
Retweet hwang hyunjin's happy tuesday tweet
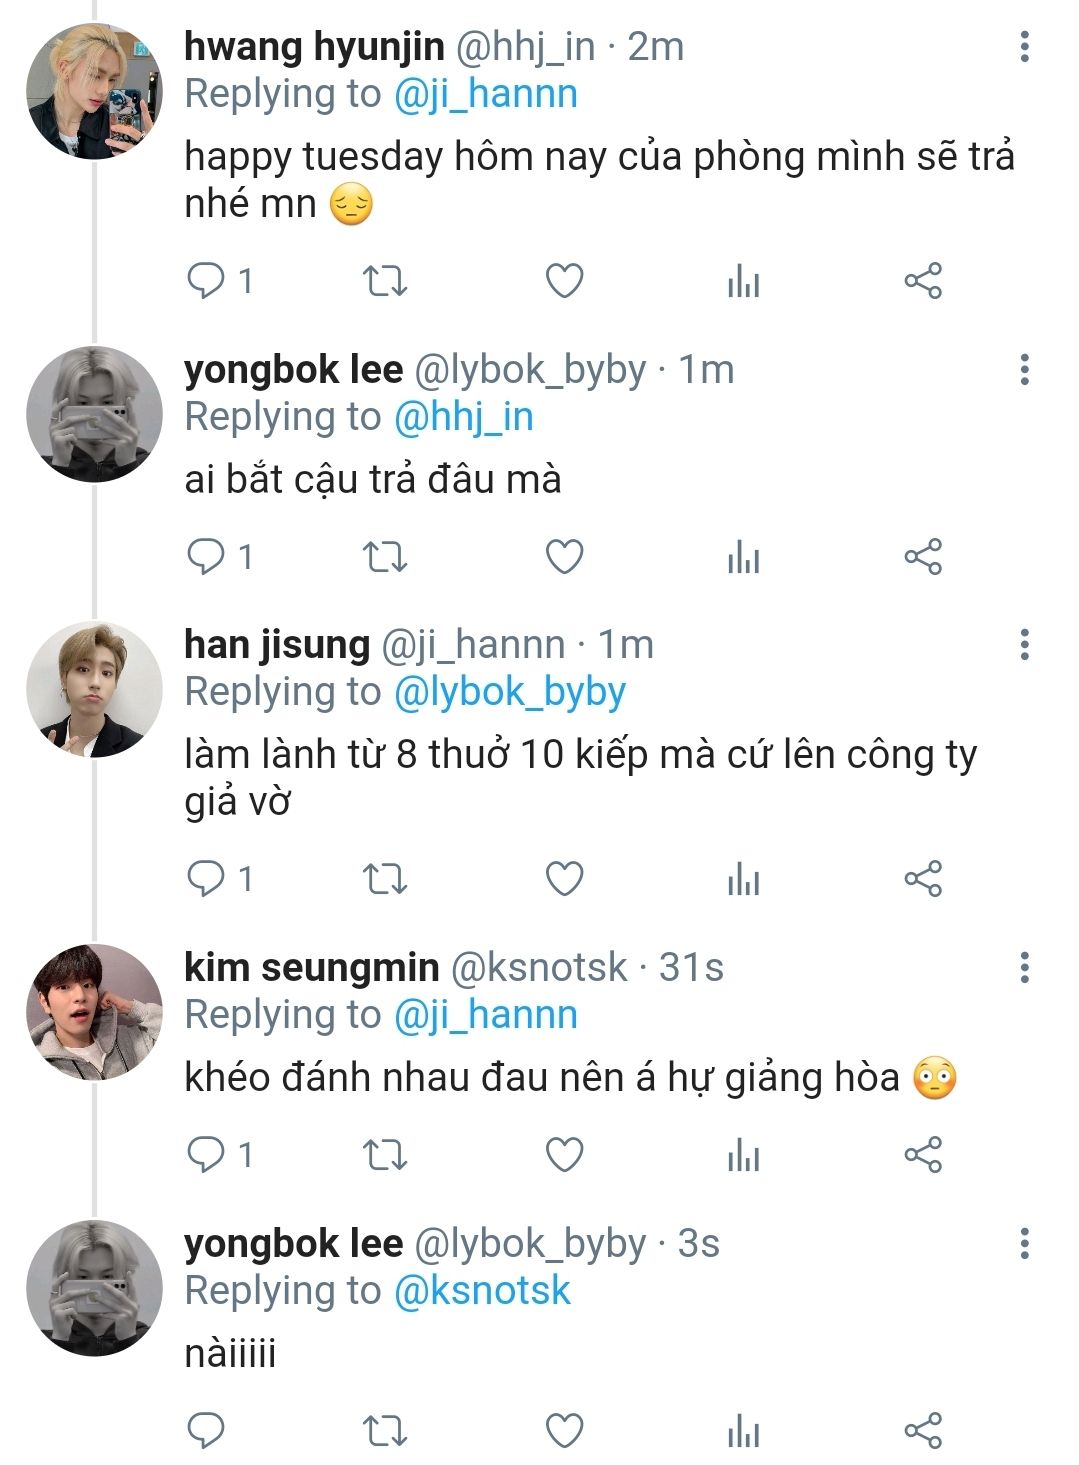coord(384,281)
